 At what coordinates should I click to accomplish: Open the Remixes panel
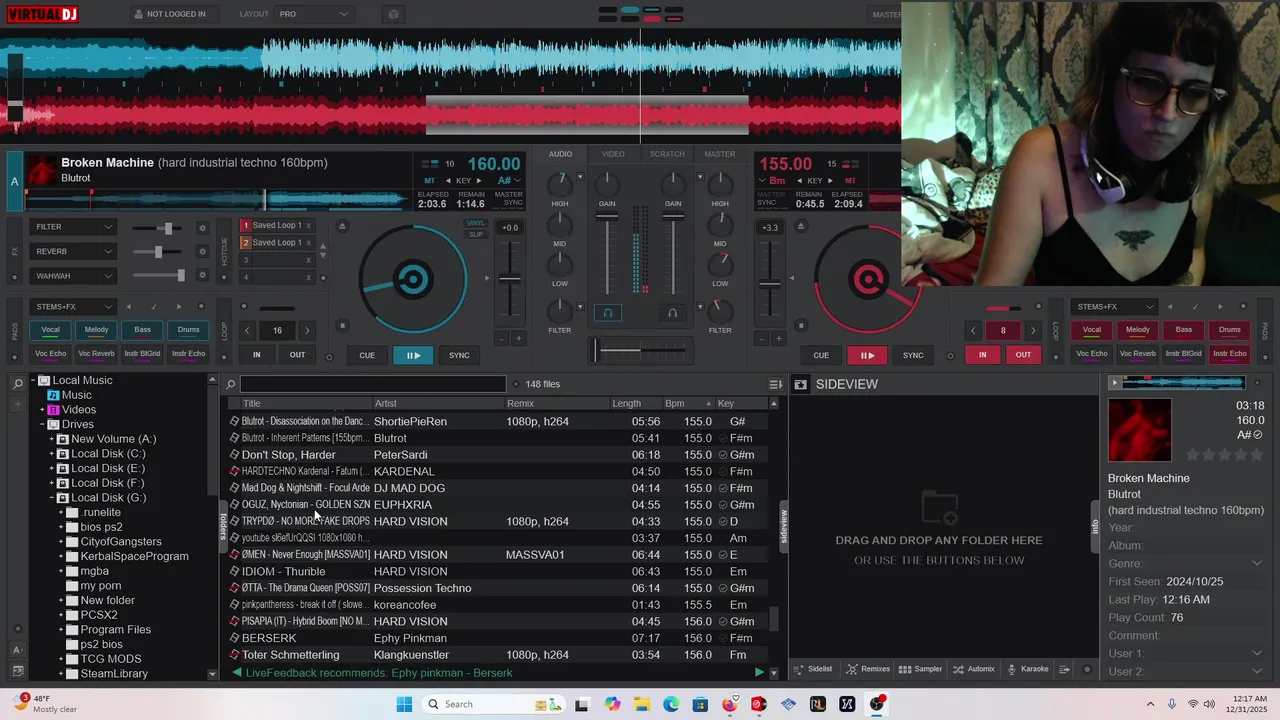pos(868,669)
